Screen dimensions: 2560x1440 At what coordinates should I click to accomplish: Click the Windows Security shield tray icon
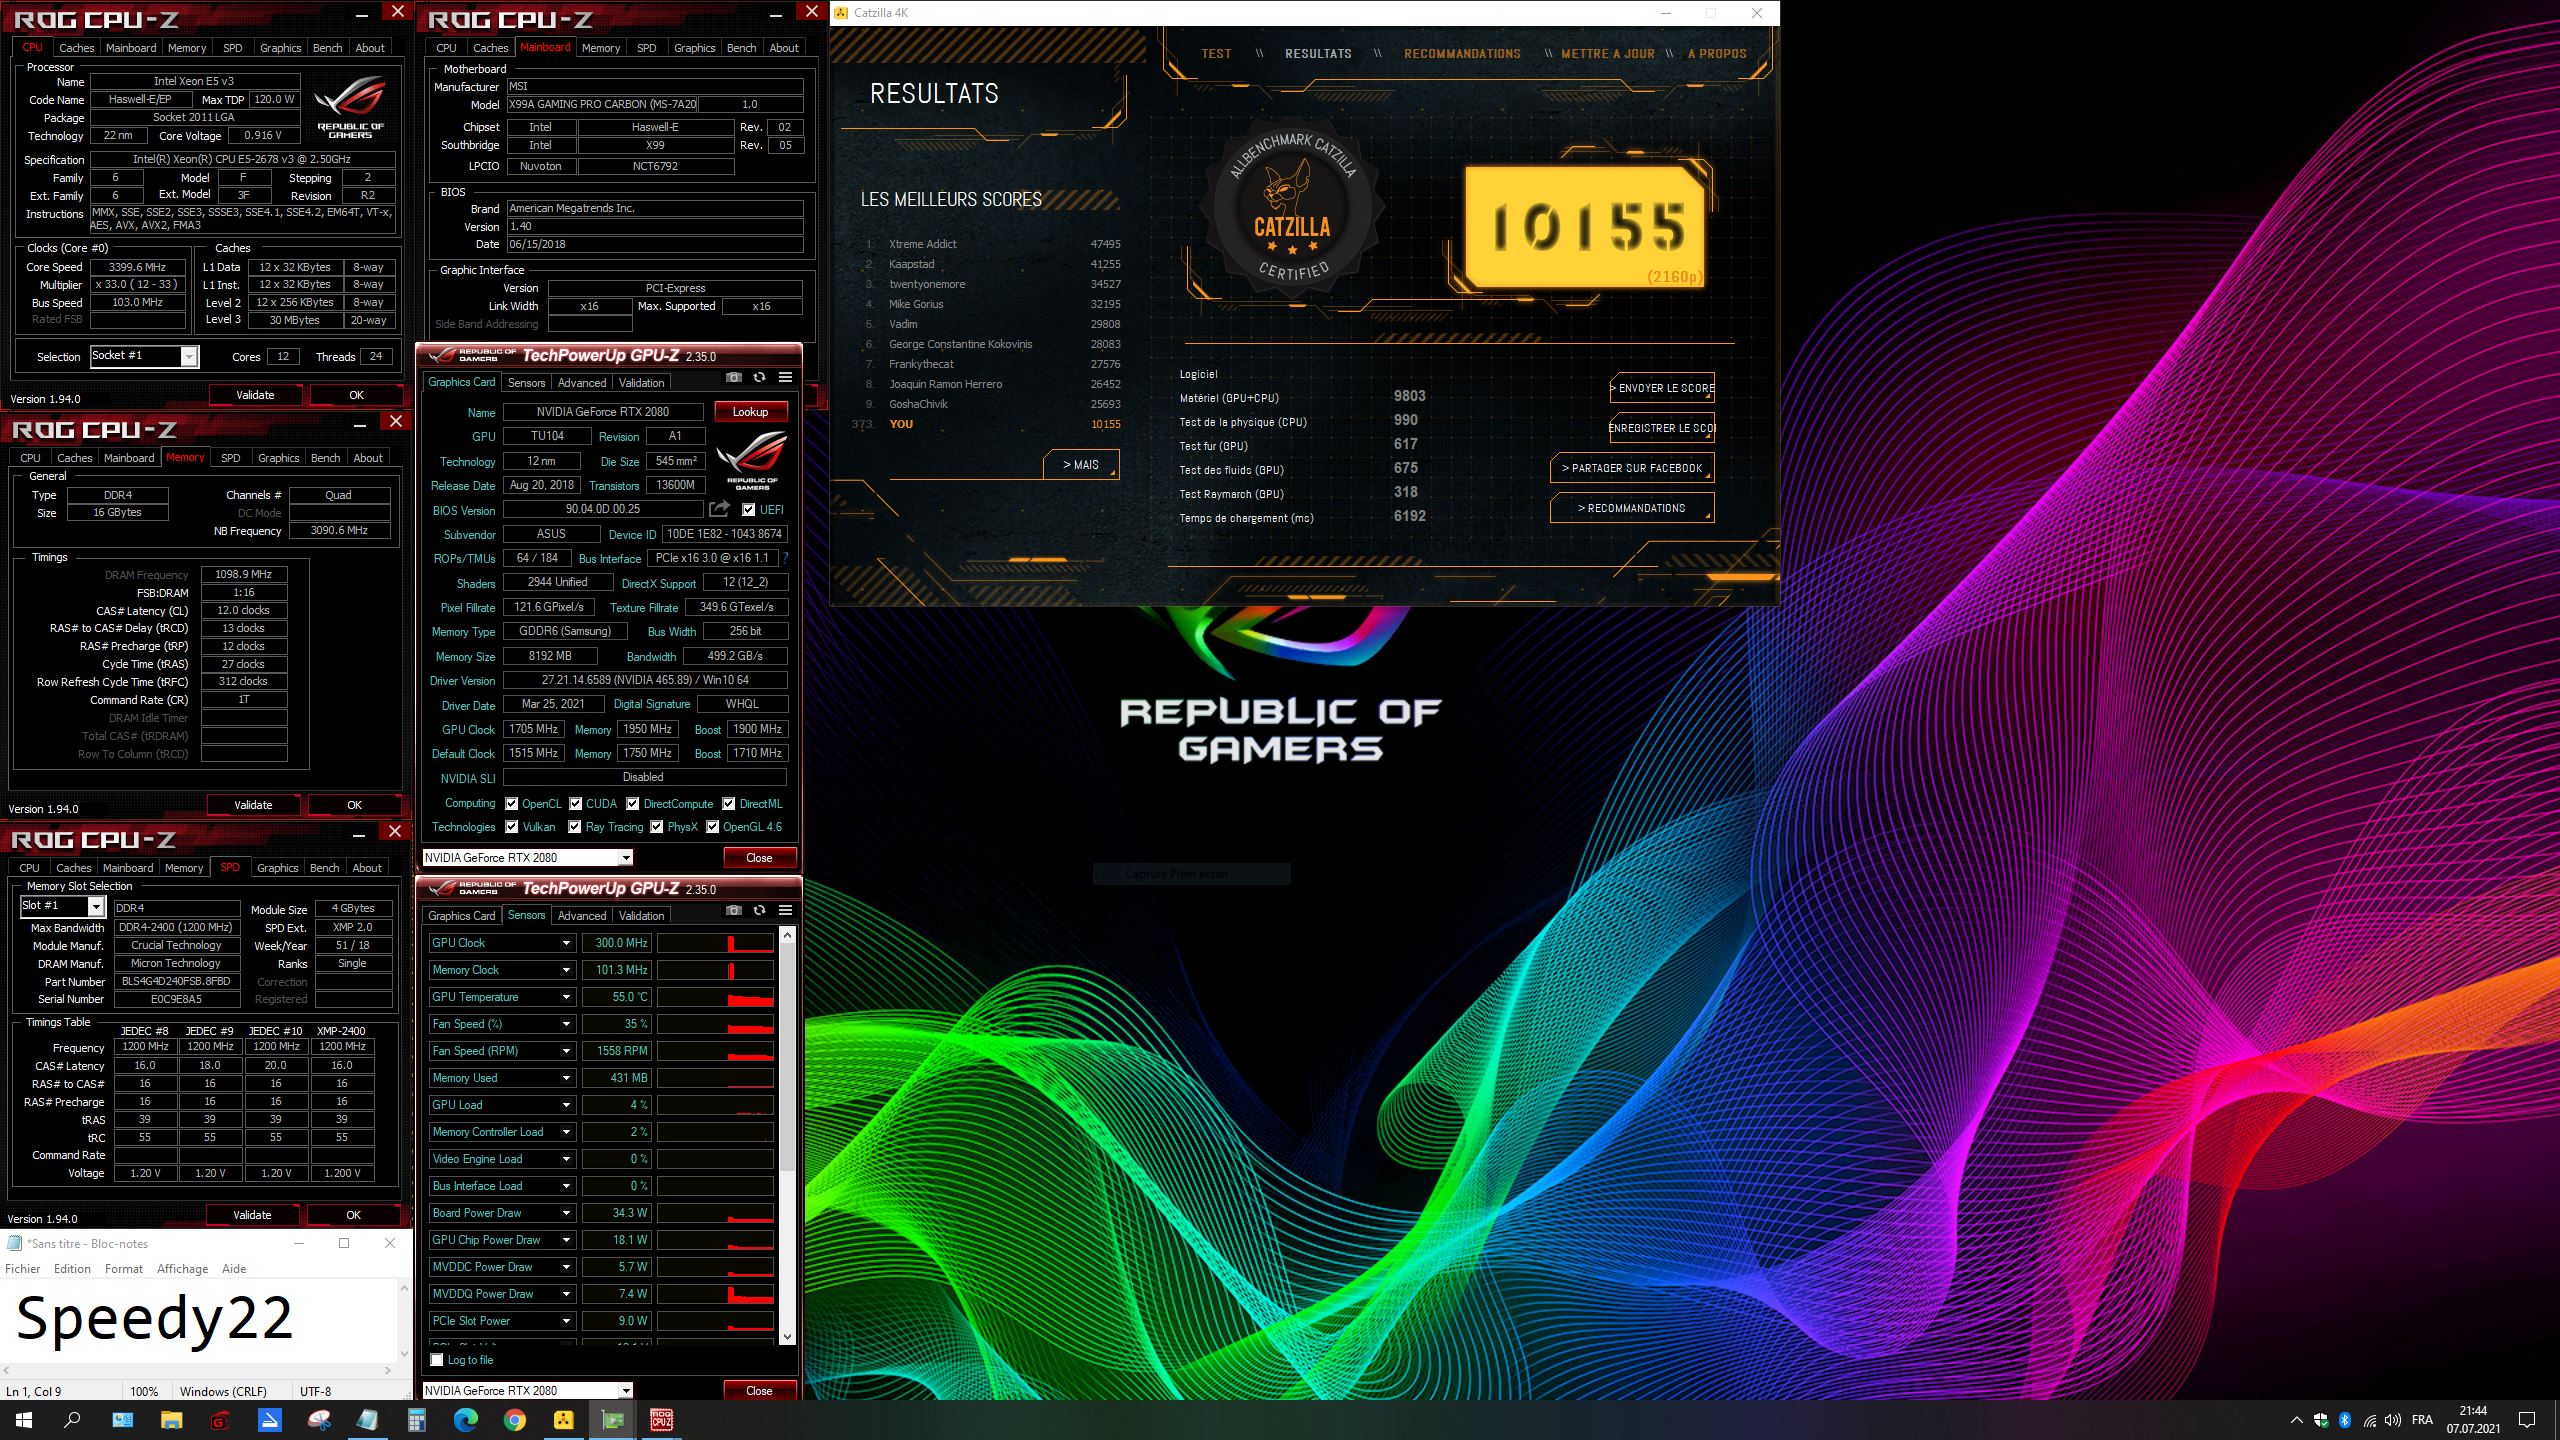point(2320,1420)
